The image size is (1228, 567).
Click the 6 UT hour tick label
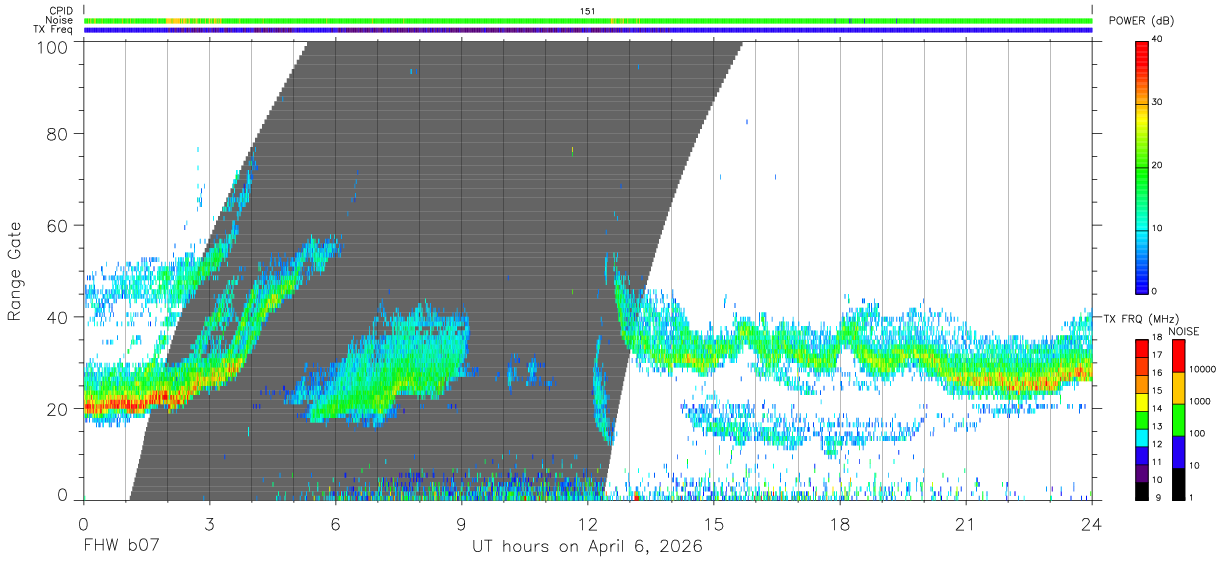335,524
